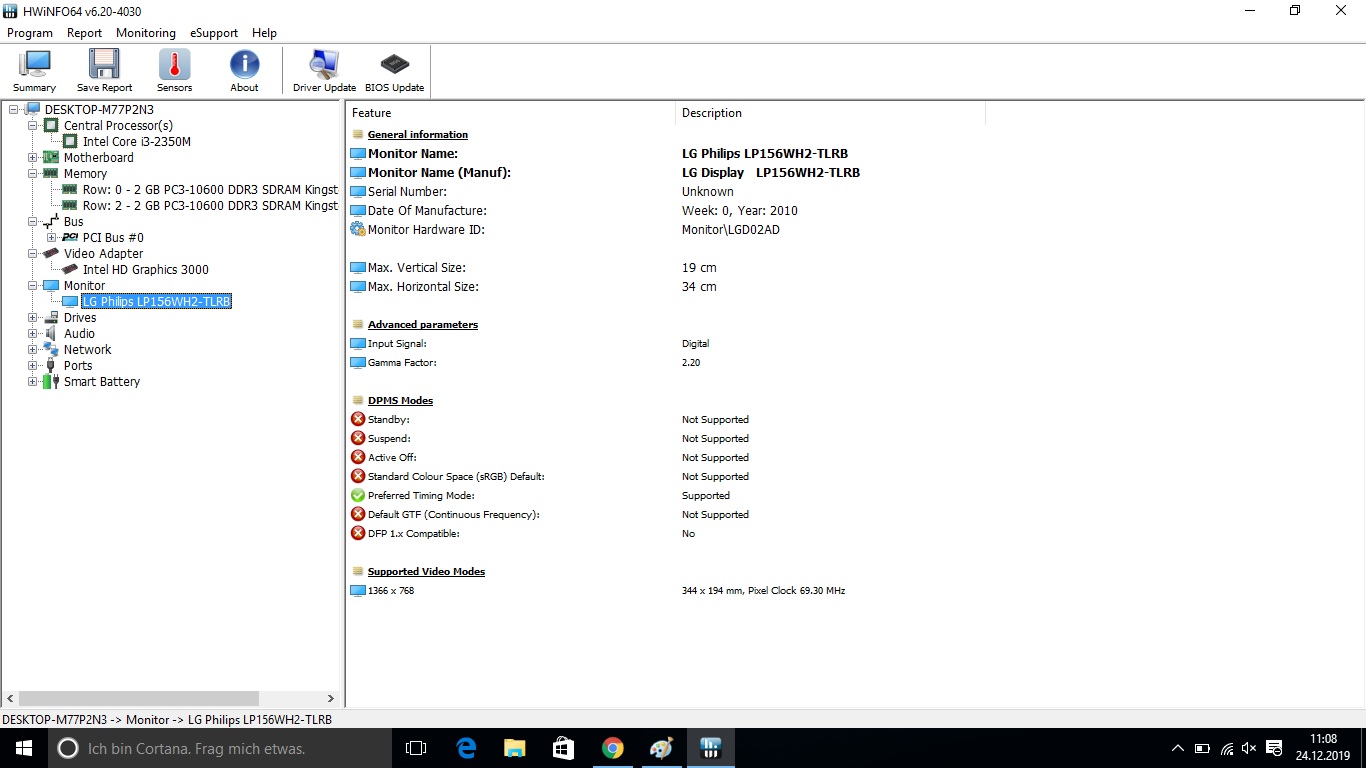Expand the PCI Bus #0 branch

click(x=51, y=238)
